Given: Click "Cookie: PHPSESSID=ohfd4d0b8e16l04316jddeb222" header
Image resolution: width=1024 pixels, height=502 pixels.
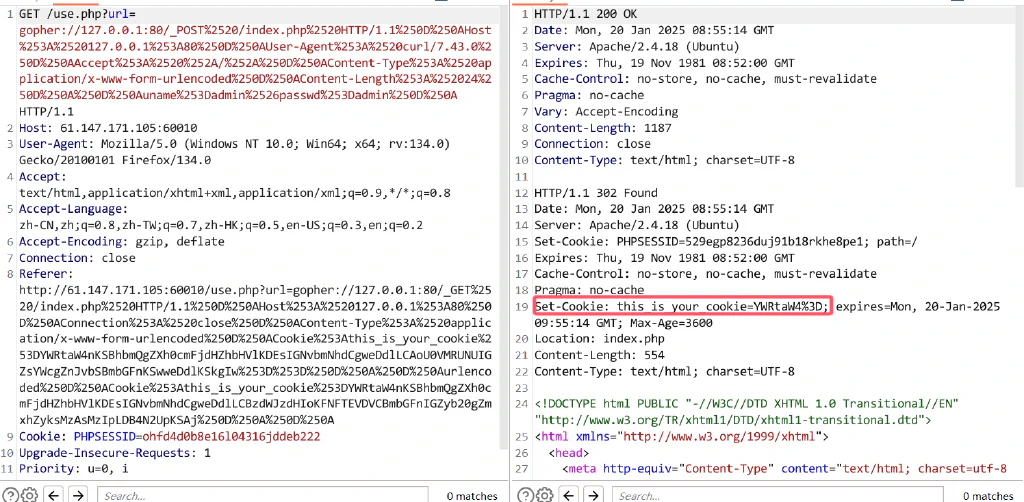Looking at the screenshot, I should coord(169,436).
